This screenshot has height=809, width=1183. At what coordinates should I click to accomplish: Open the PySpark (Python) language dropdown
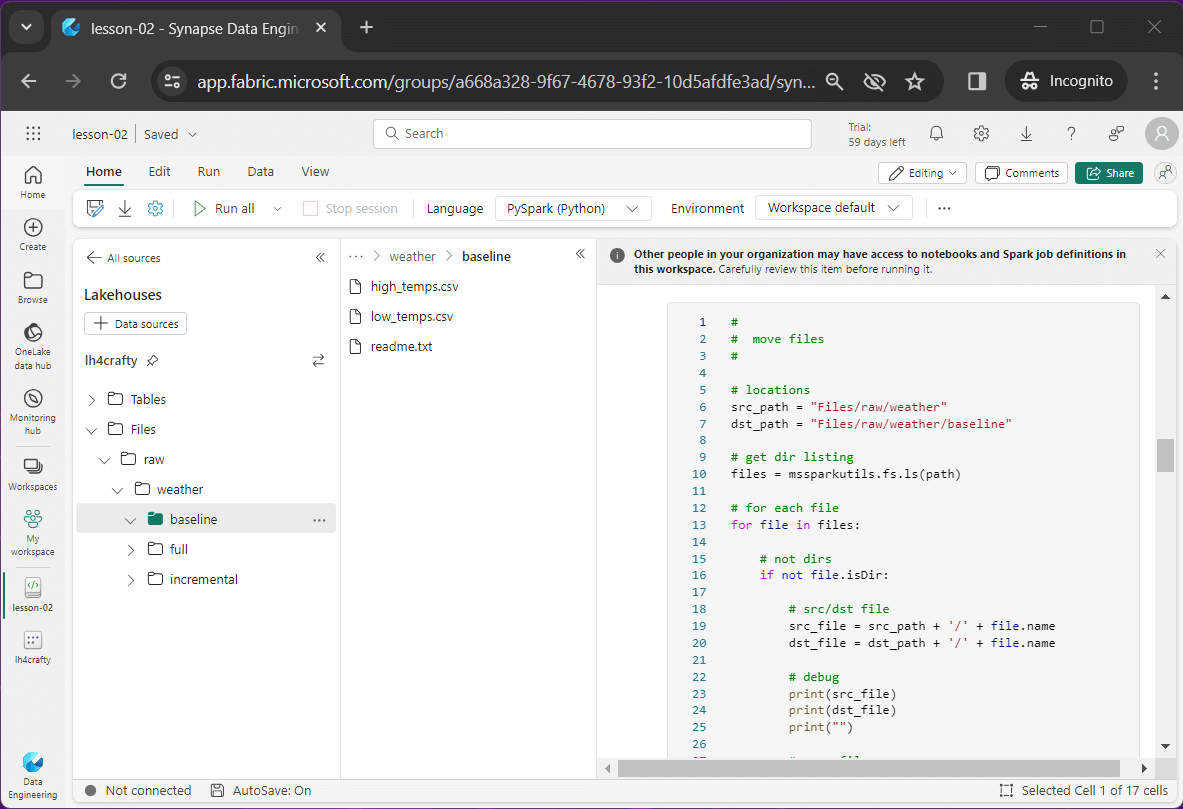coord(573,208)
